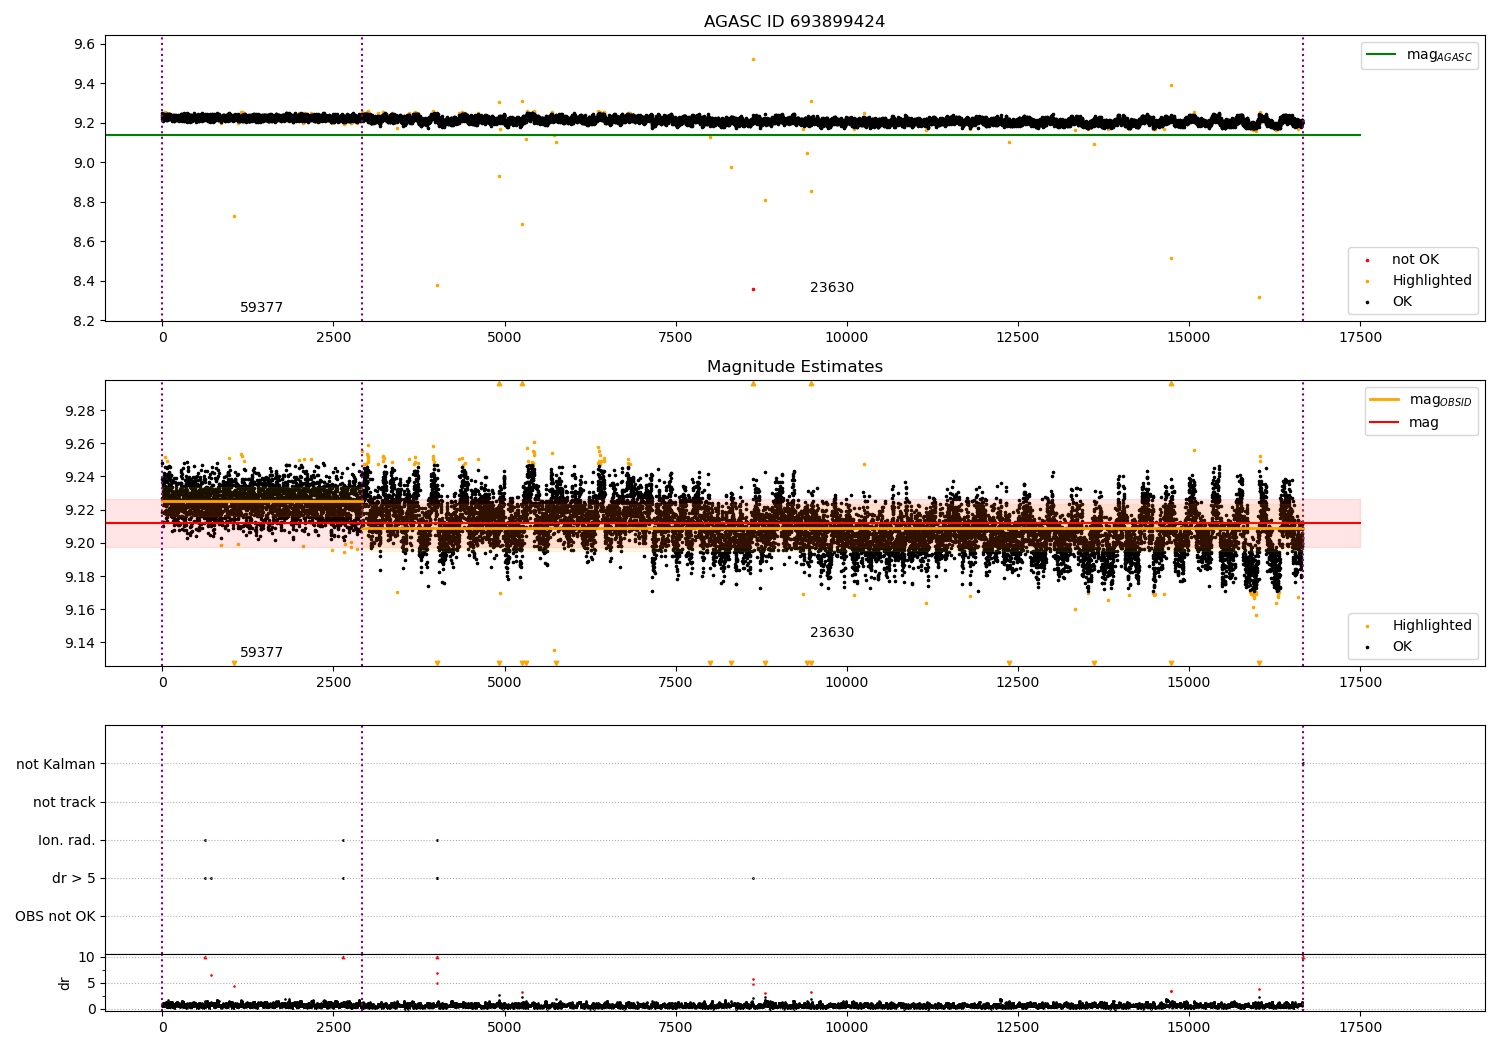1500x1050 pixels.
Task: Click the 'Ion. rad.' axis label
Action: 67,840
